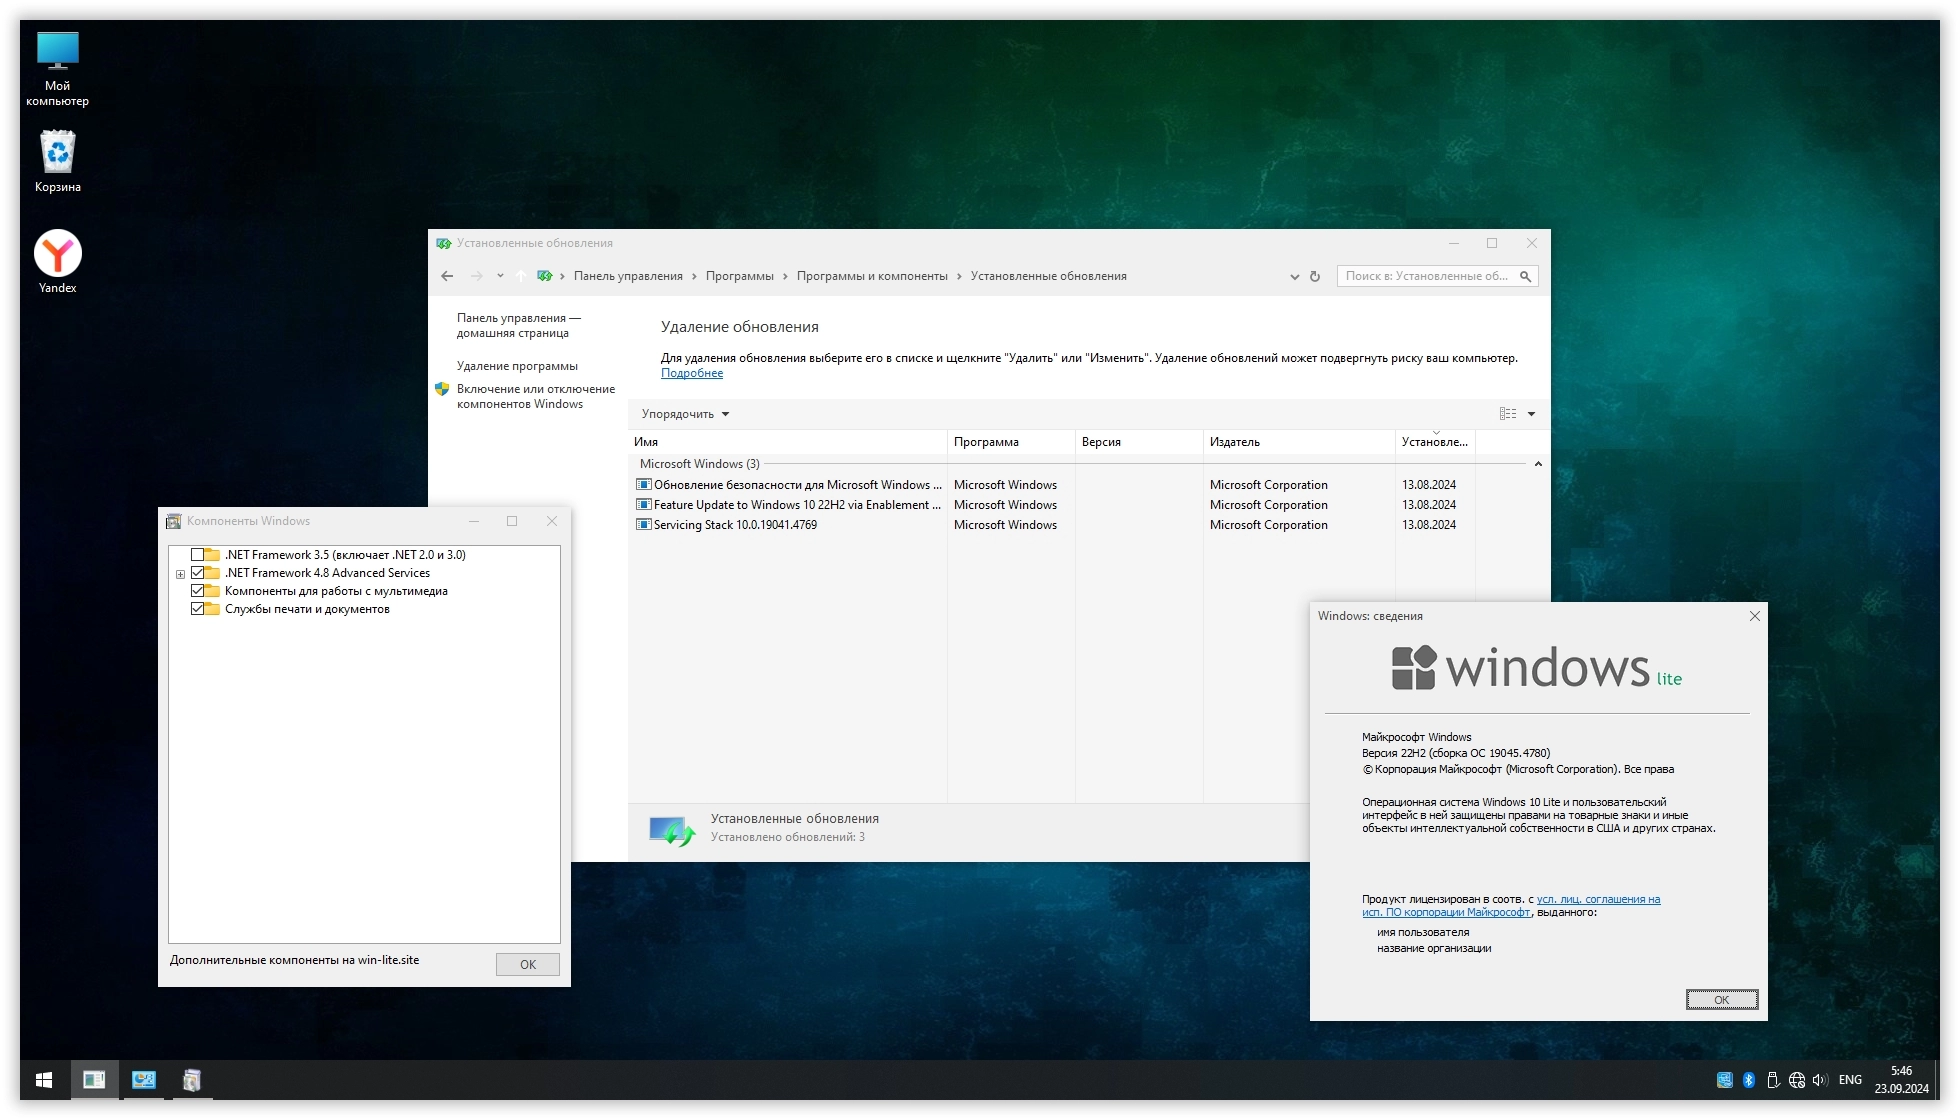Open the Yandex browser desktop icon
Image resolution: width=1960 pixels, height=1120 pixels.
[x=57, y=255]
